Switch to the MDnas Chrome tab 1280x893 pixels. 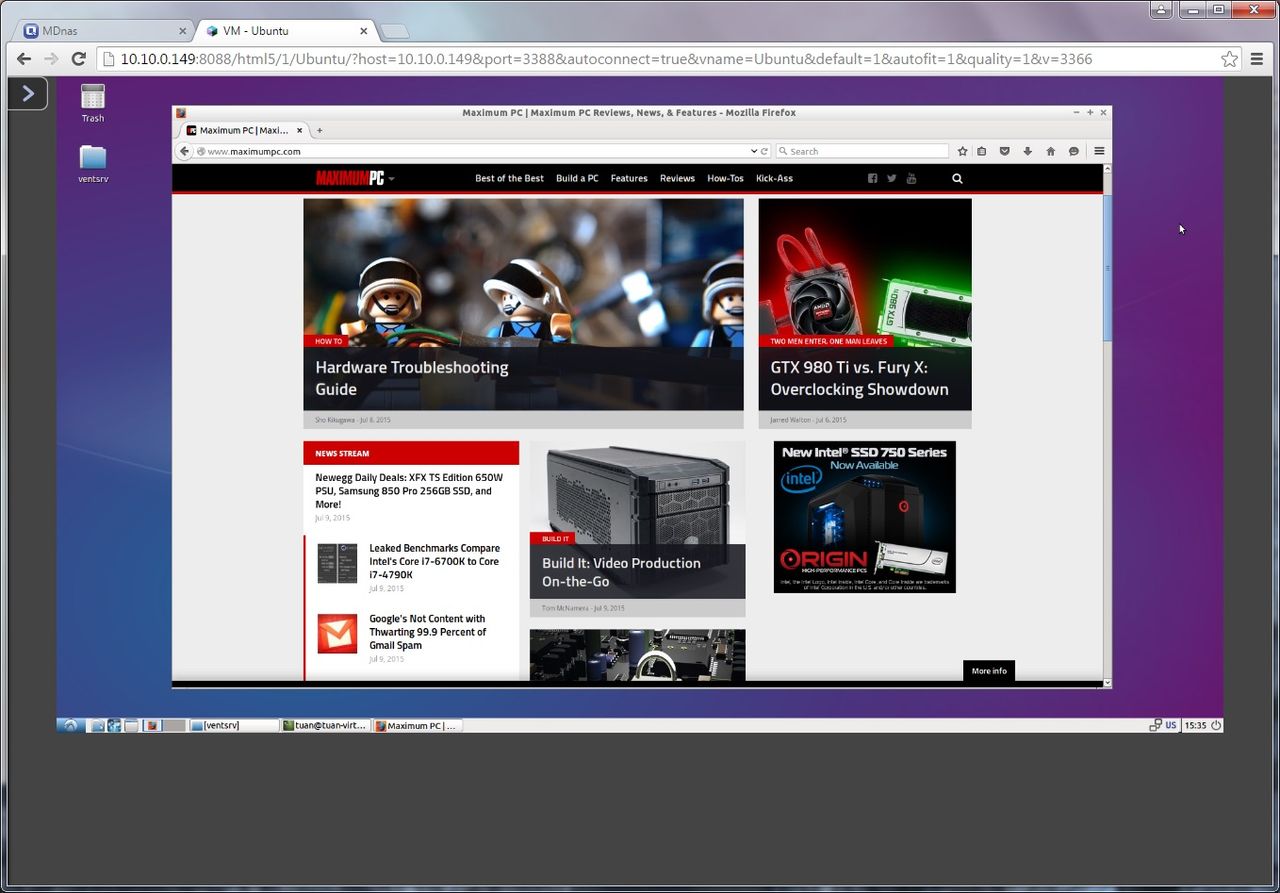point(104,31)
